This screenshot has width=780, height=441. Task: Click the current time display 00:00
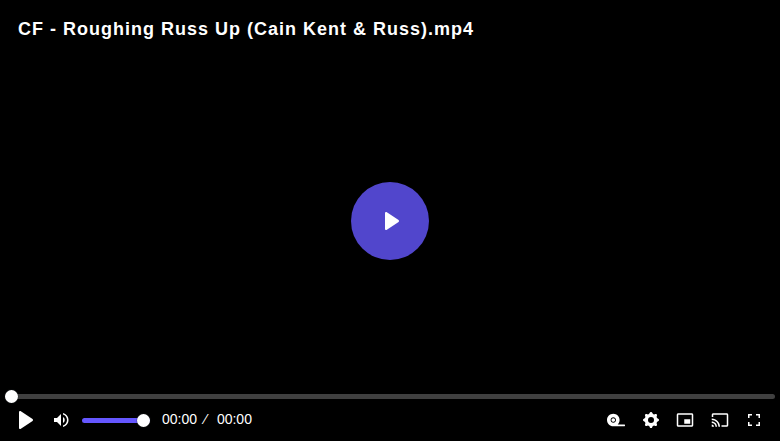pyautogui.click(x=179, y=420)
